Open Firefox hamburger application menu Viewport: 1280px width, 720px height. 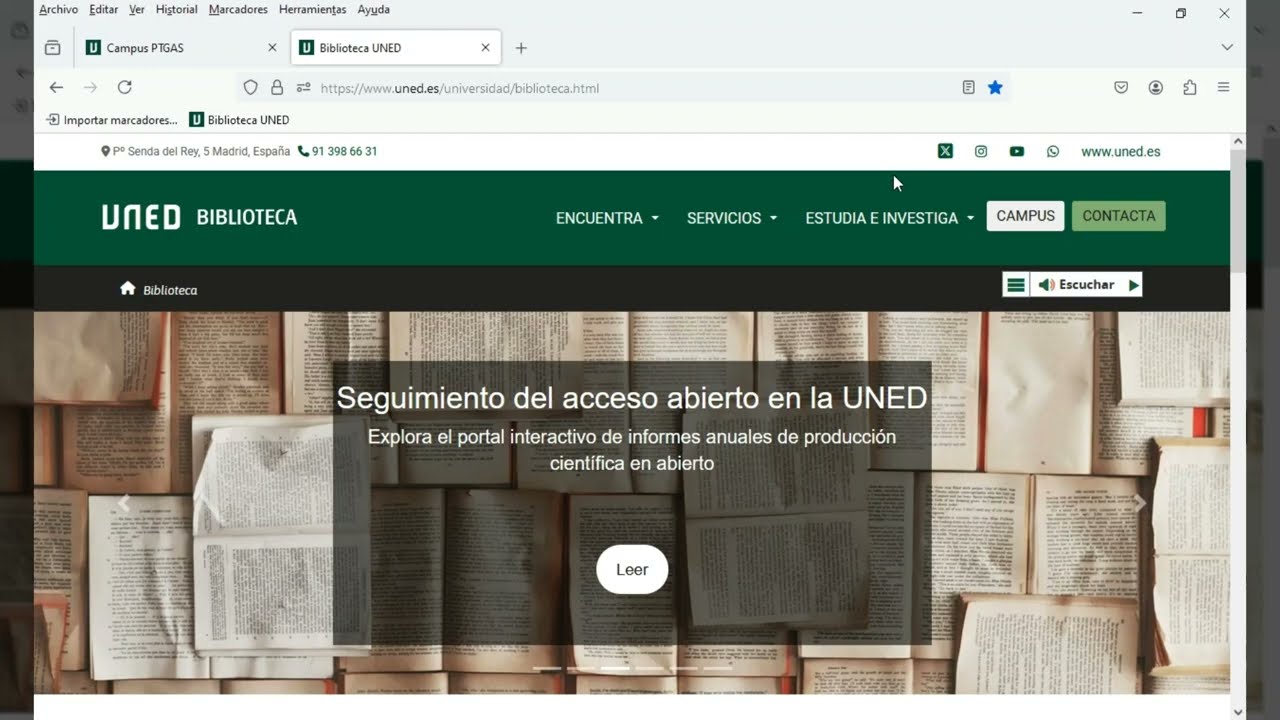(1223, 88)
